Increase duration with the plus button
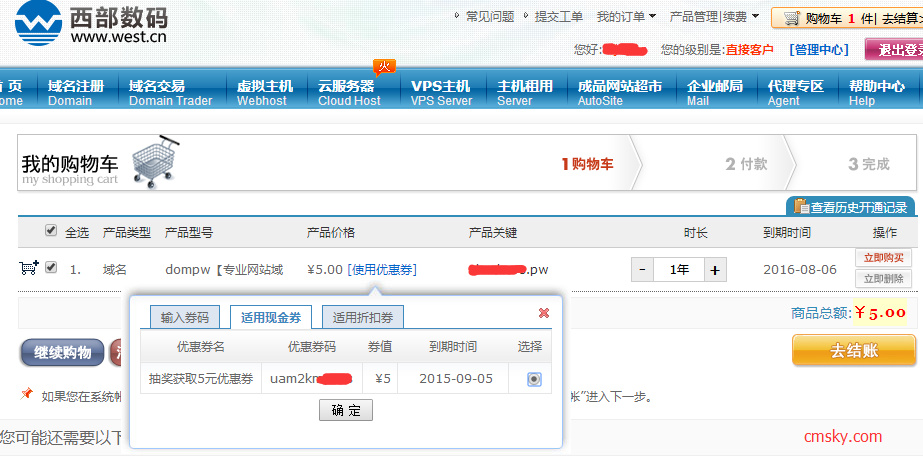 point(714,270)
